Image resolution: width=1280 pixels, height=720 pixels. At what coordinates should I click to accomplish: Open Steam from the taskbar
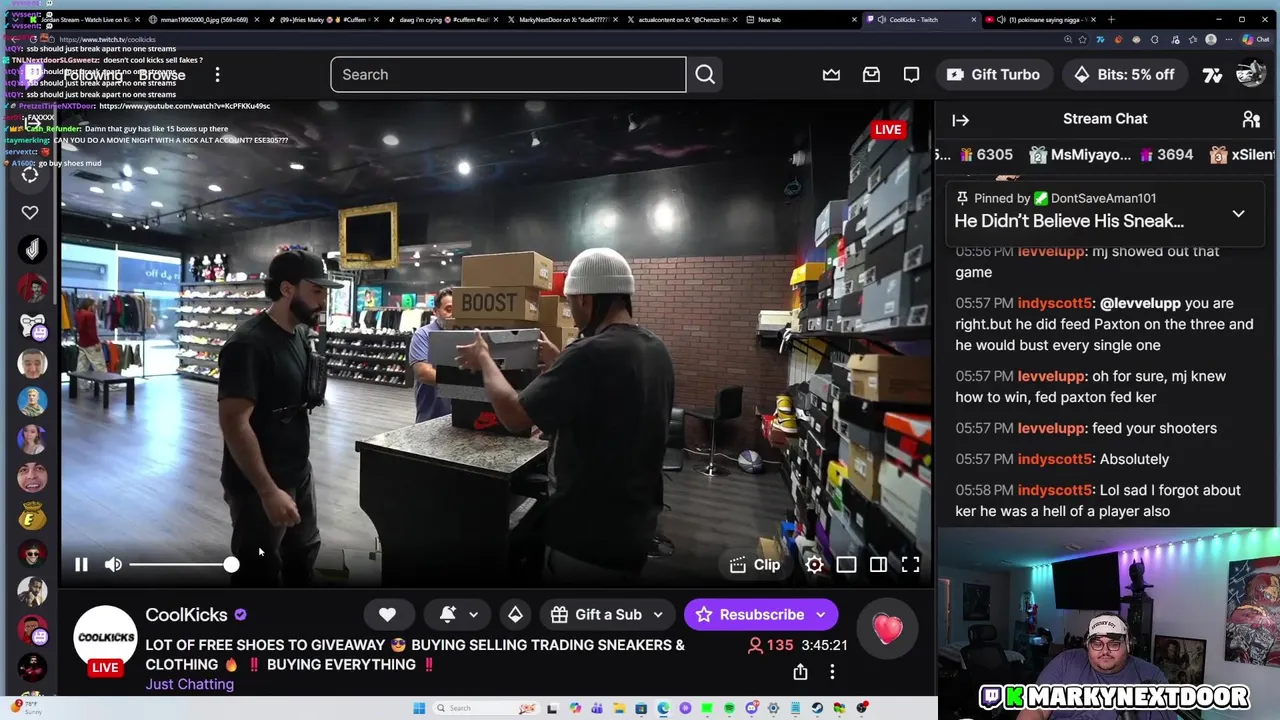coord(817,708)
